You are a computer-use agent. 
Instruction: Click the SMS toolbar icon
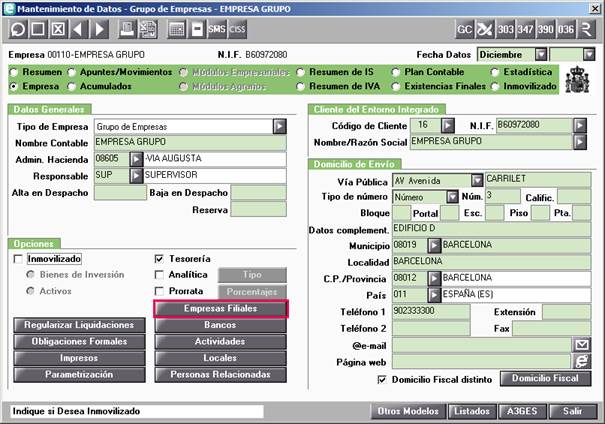point(216,29)
